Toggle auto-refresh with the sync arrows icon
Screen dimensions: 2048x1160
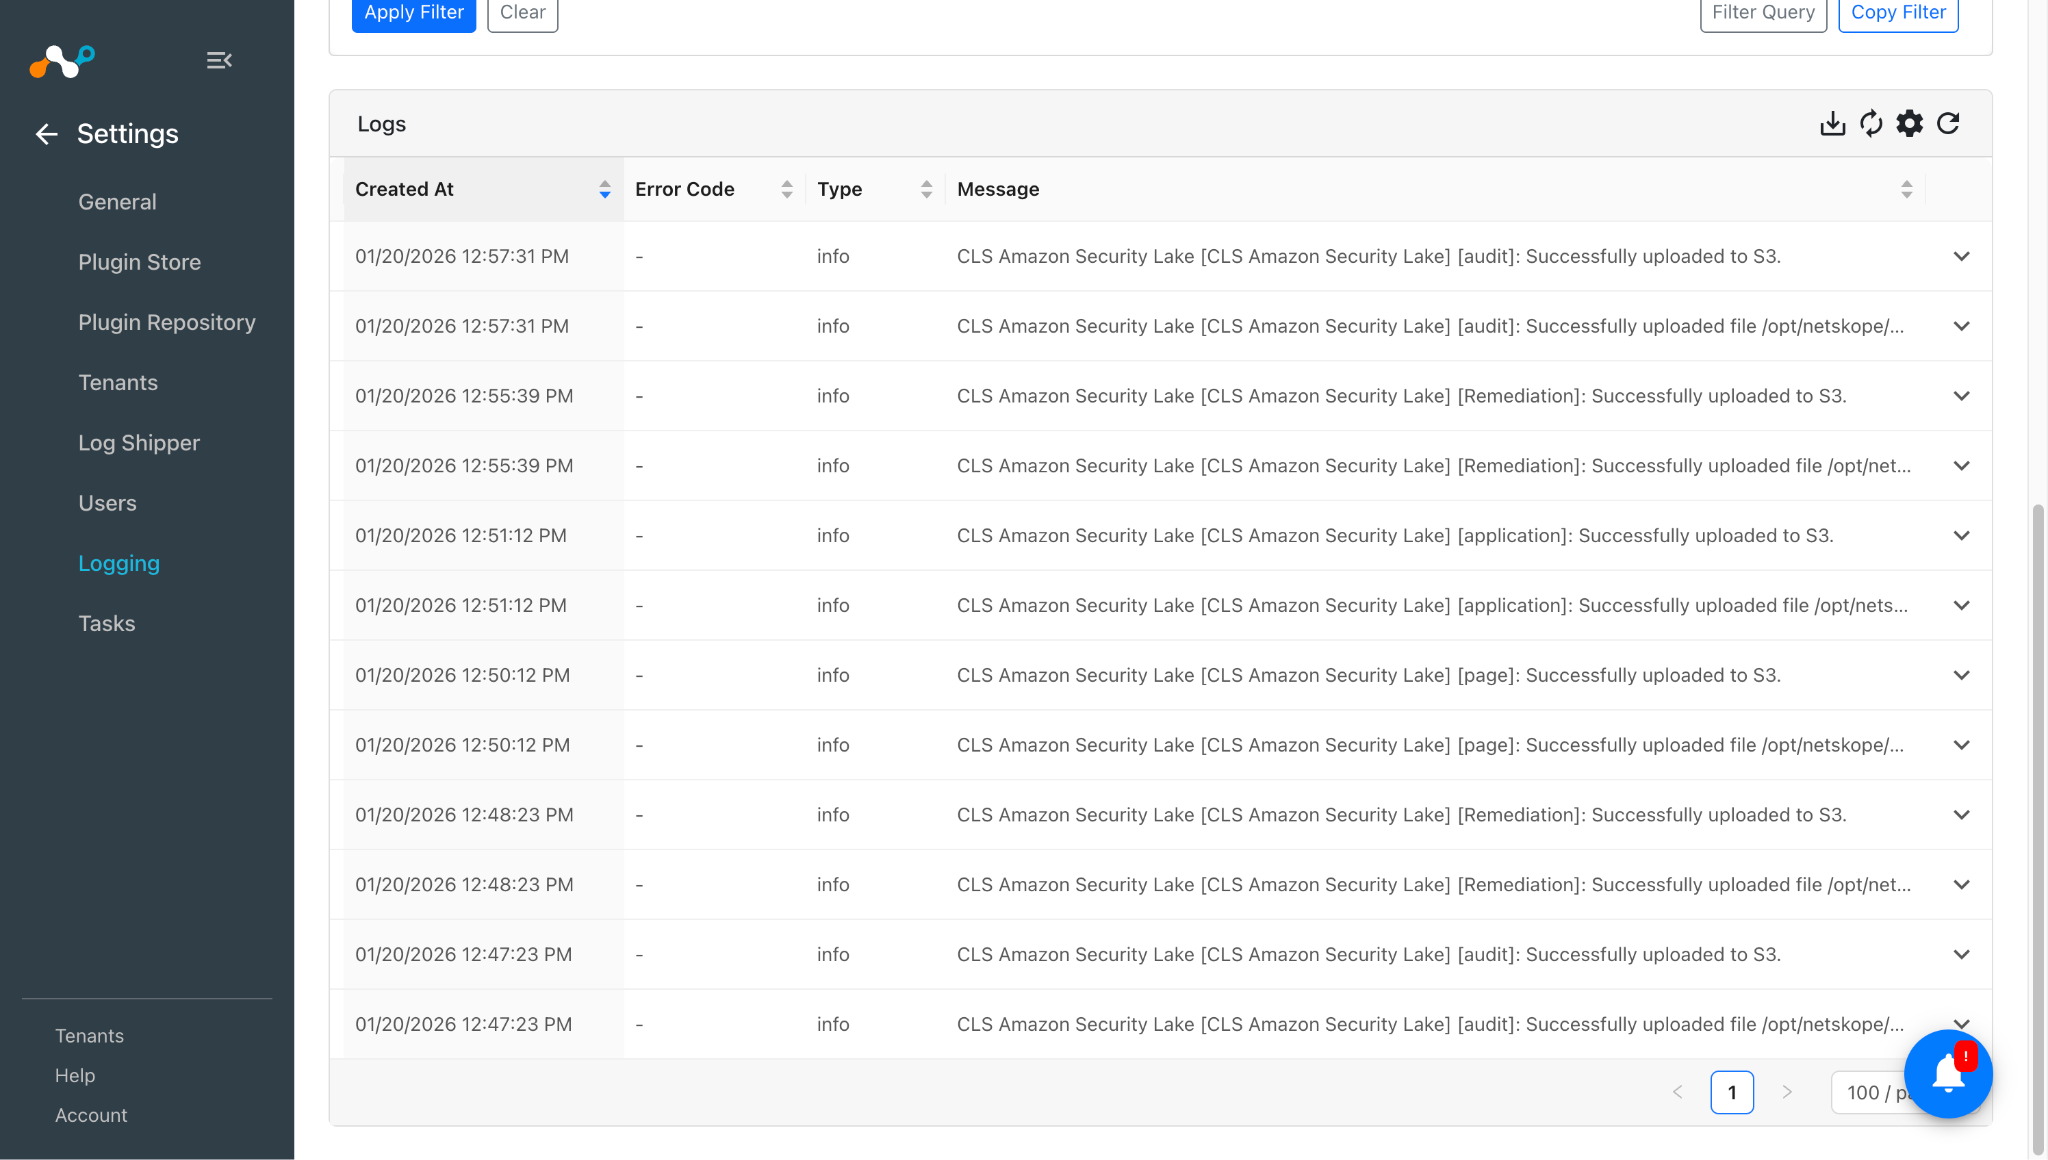[1871, 124]
